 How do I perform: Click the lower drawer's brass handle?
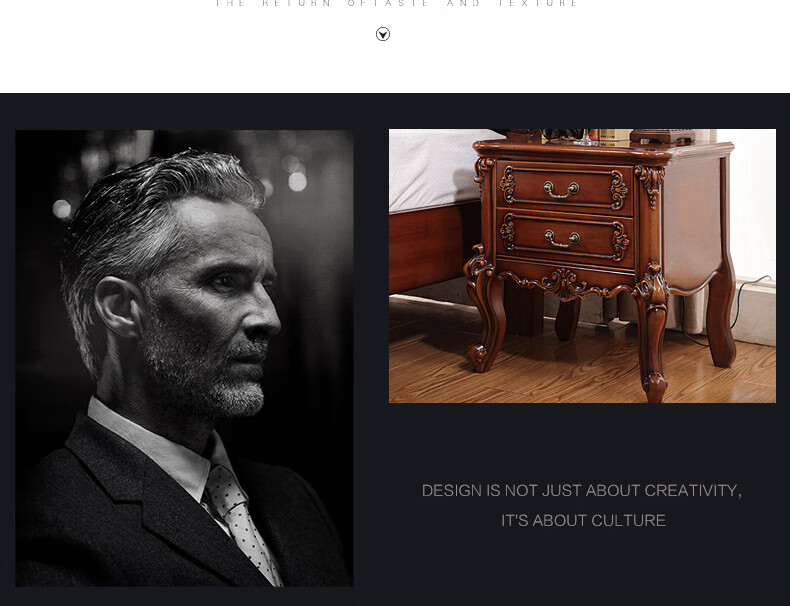(x=562, y=239)
